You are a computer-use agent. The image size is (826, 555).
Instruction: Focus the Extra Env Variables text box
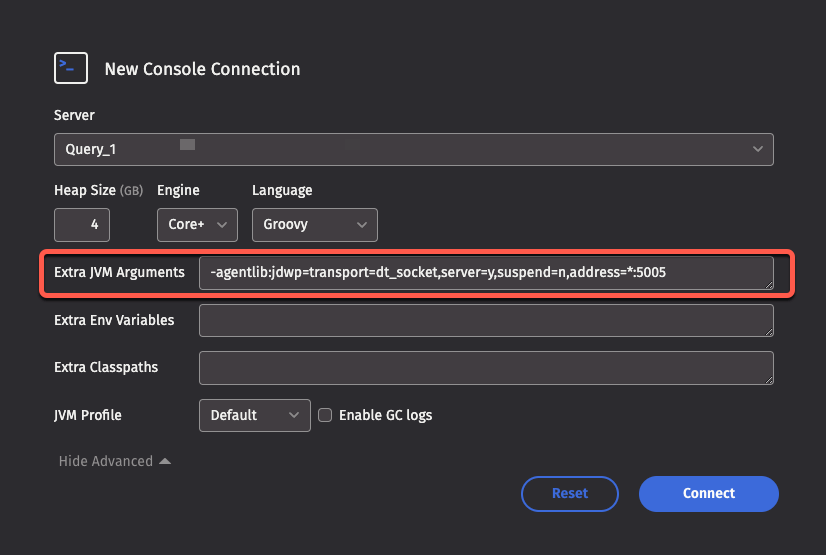[485, 321]
